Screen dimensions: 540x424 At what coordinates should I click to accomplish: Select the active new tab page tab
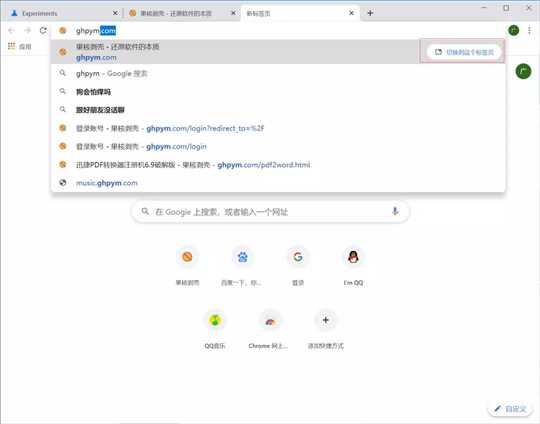pyautogui.click(x=300, y=13)
